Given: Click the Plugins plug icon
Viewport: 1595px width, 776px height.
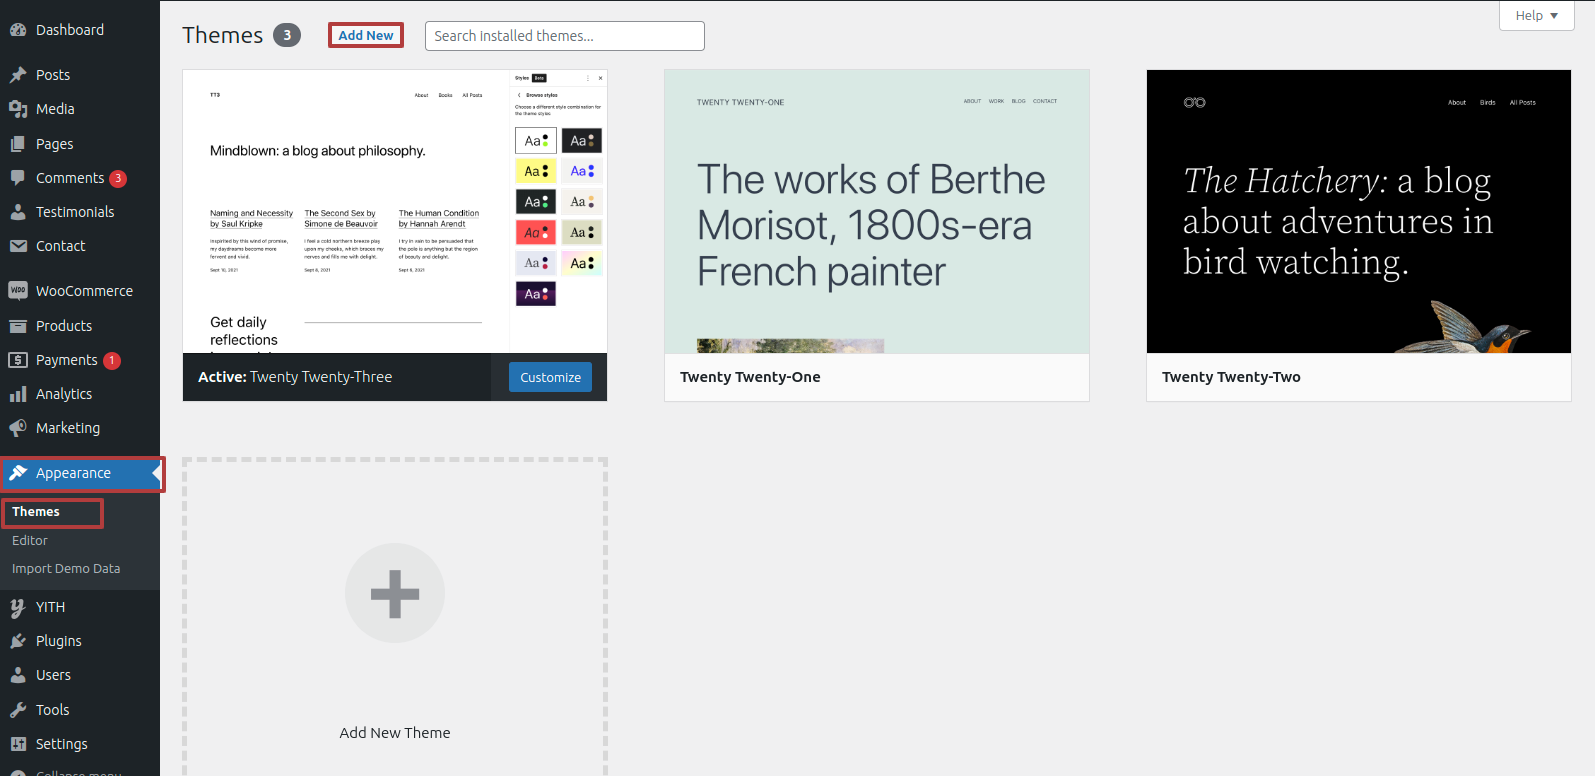Looking at the screenshot, I should (x=18, y=641).
